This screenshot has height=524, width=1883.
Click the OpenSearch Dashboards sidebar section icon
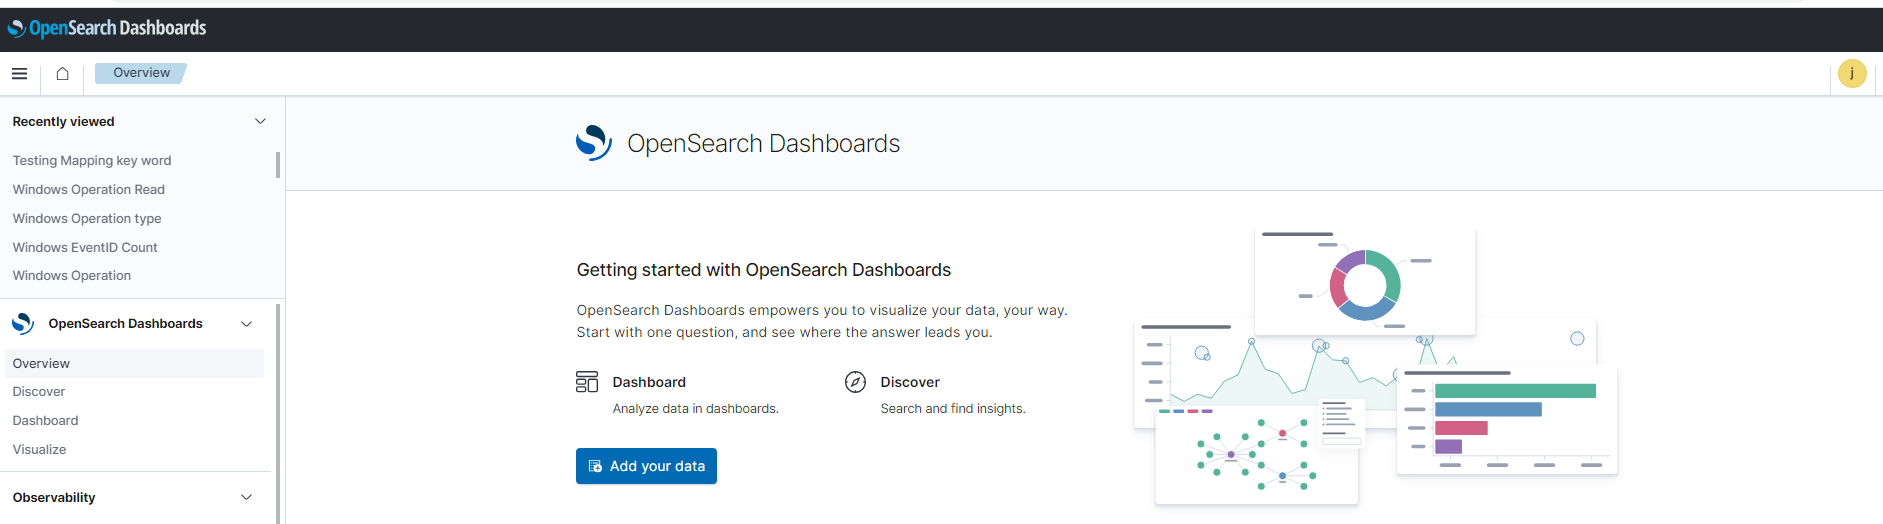click(x=23, y=324)
